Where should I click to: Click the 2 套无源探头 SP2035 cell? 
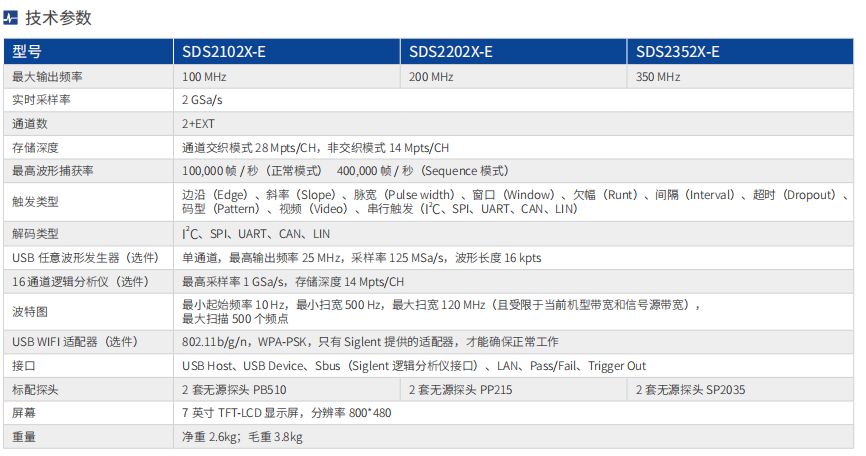click(x=690, y=389)
